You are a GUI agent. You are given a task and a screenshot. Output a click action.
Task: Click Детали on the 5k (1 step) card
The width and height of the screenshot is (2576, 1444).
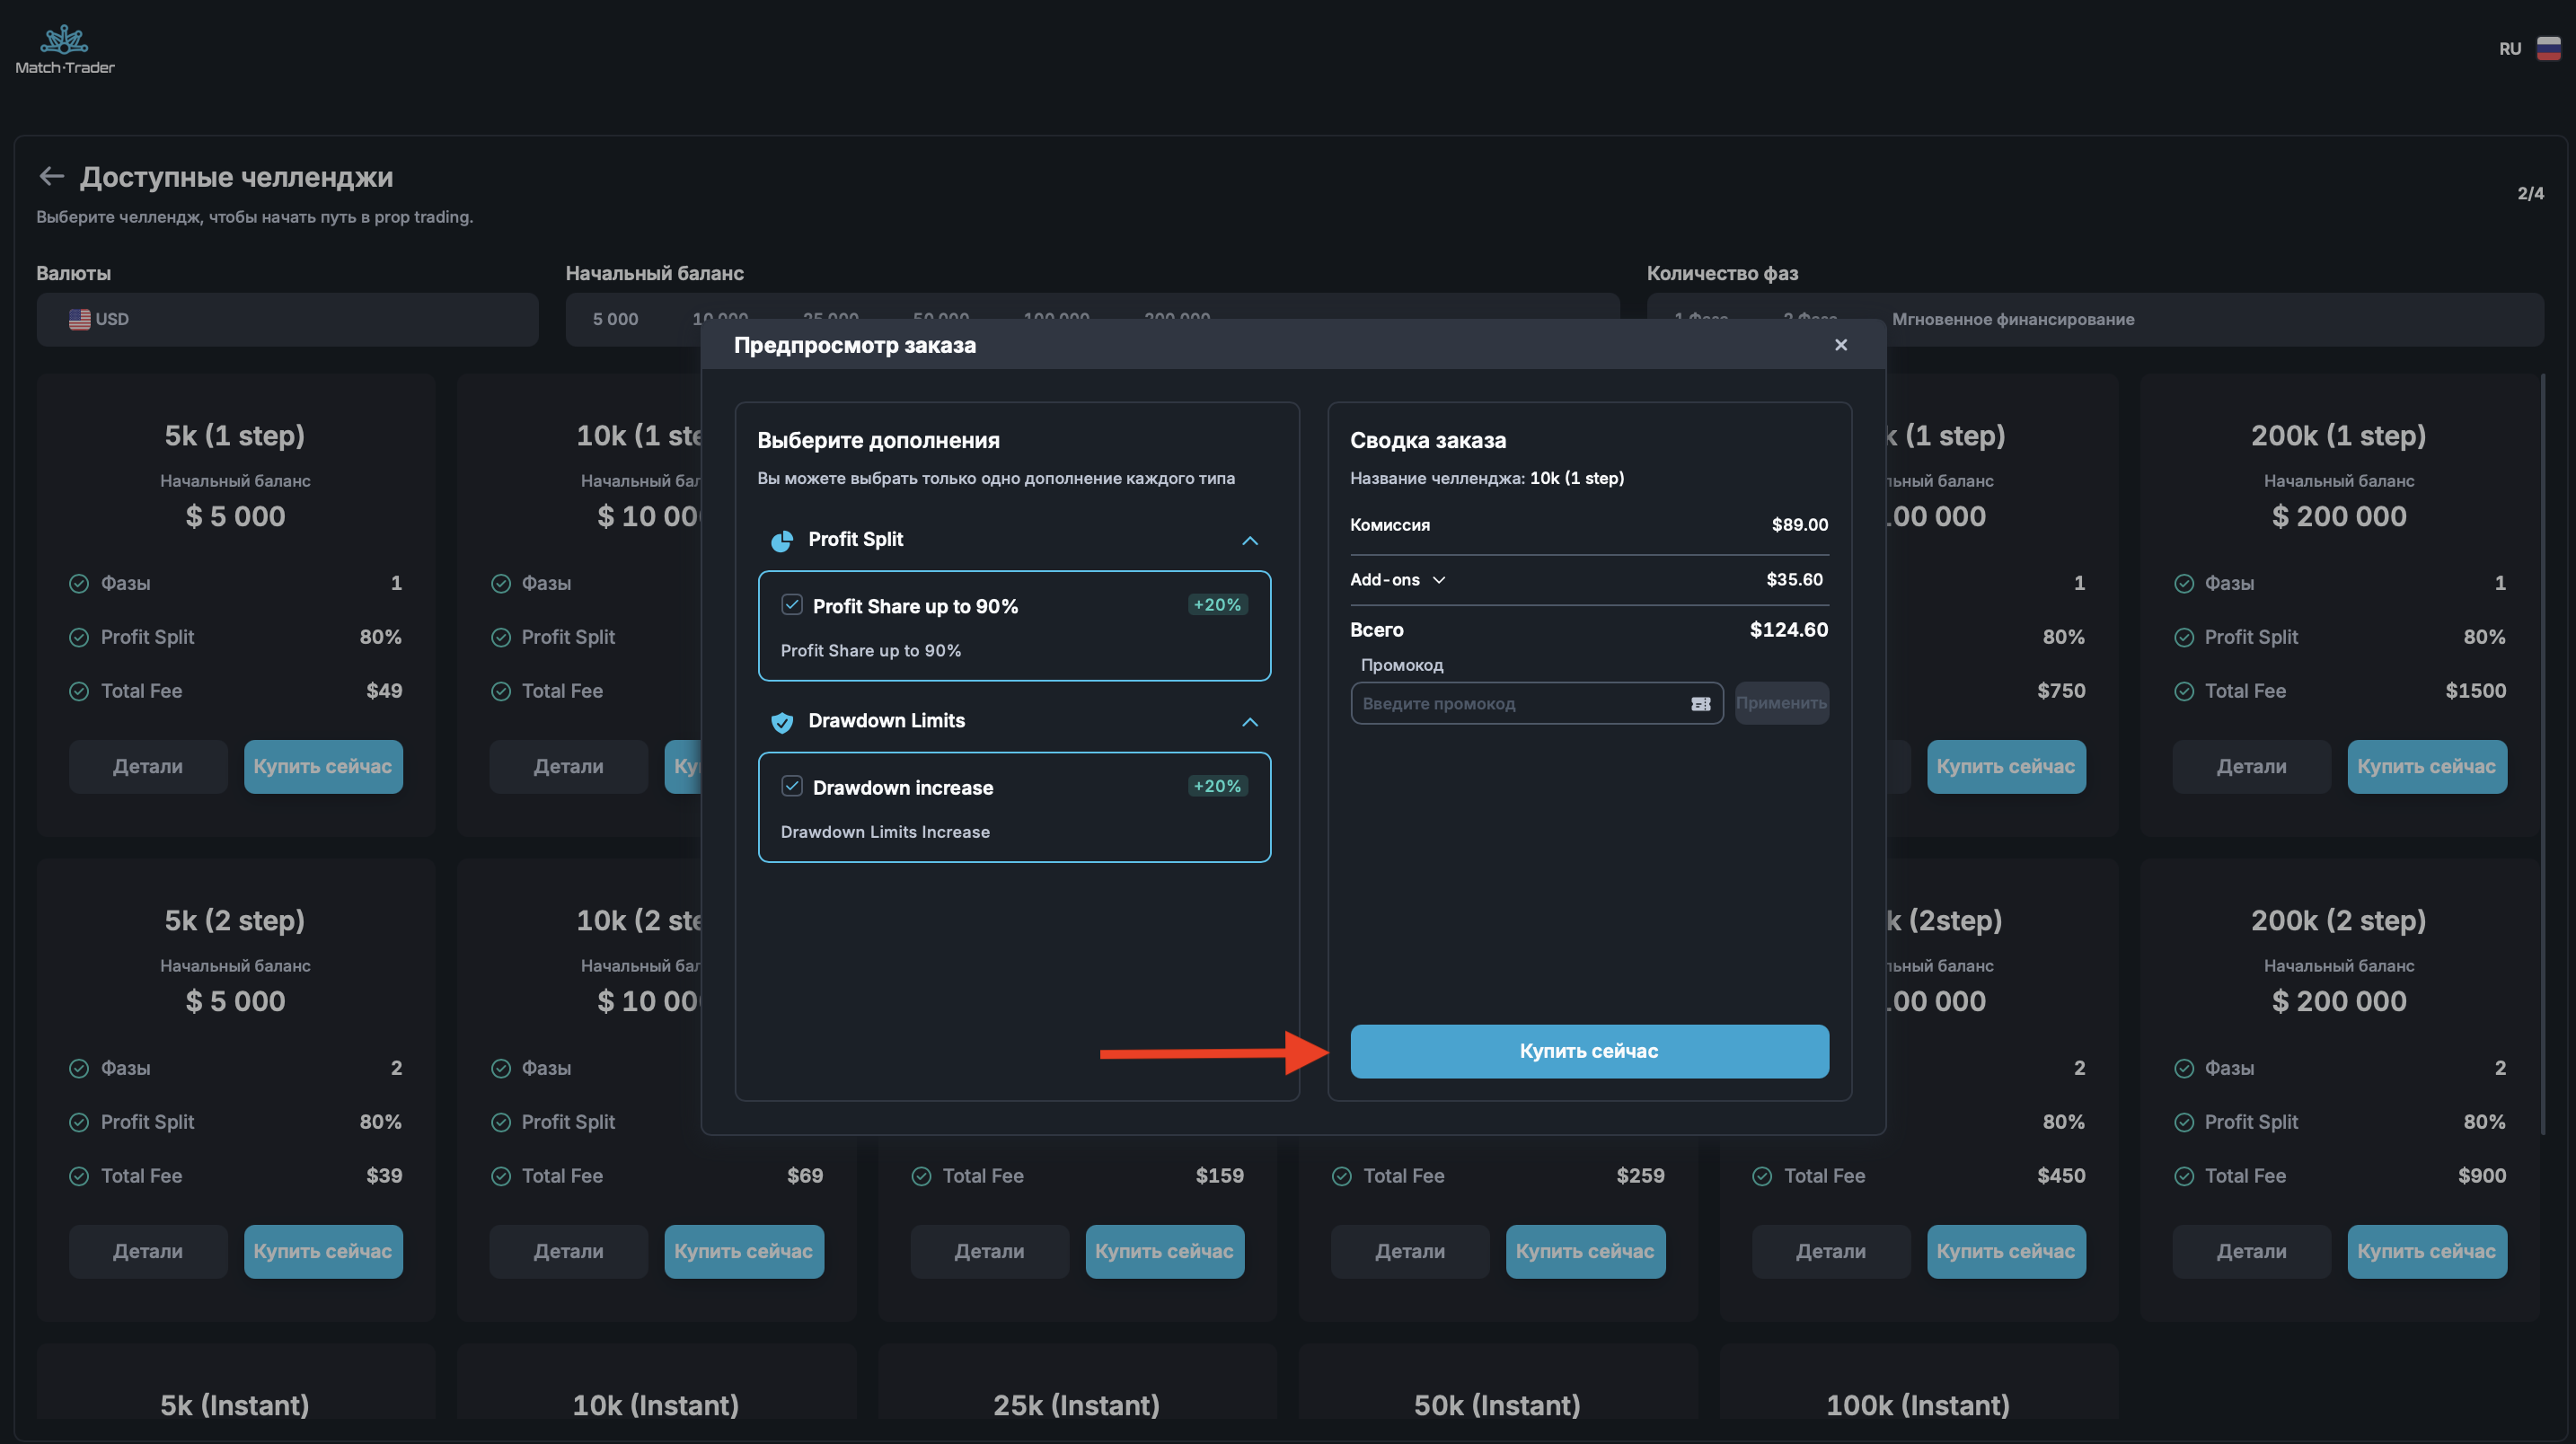pos(148,767)
